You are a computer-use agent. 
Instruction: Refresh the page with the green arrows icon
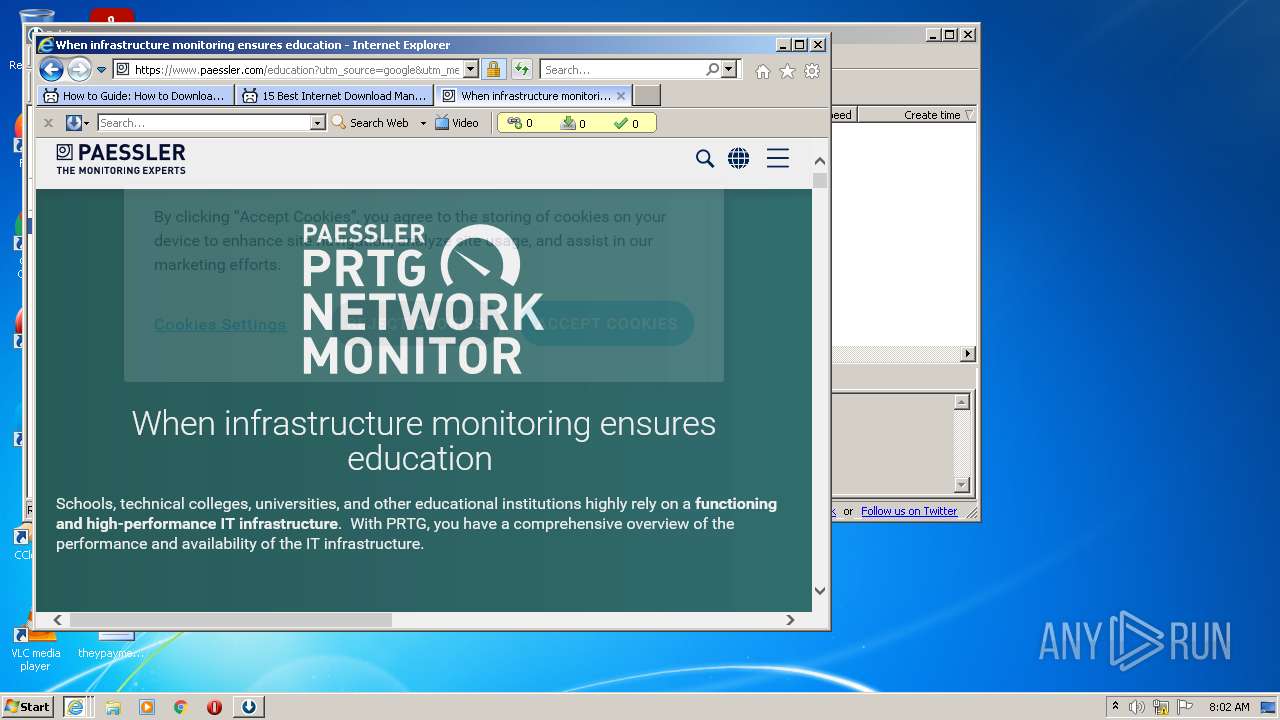[521, 70]
